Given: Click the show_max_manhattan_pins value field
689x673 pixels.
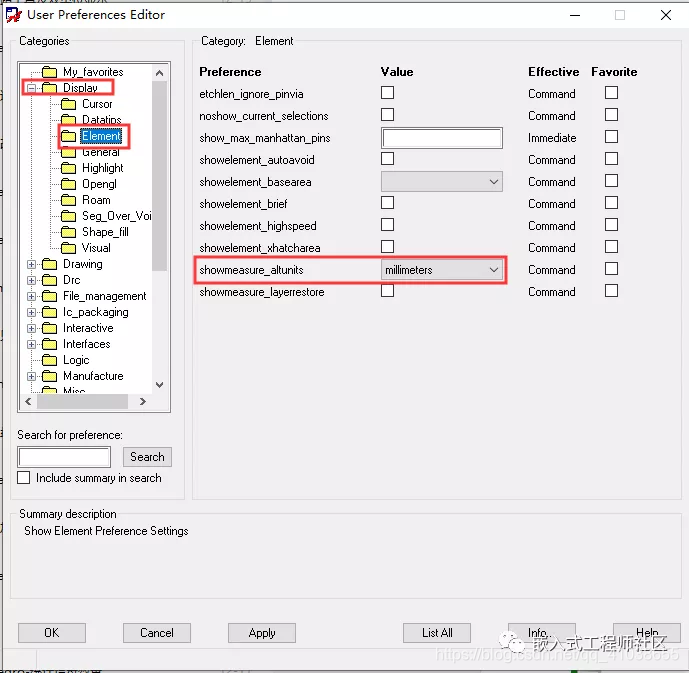Looking at the screenshot, I should [442, 138].
